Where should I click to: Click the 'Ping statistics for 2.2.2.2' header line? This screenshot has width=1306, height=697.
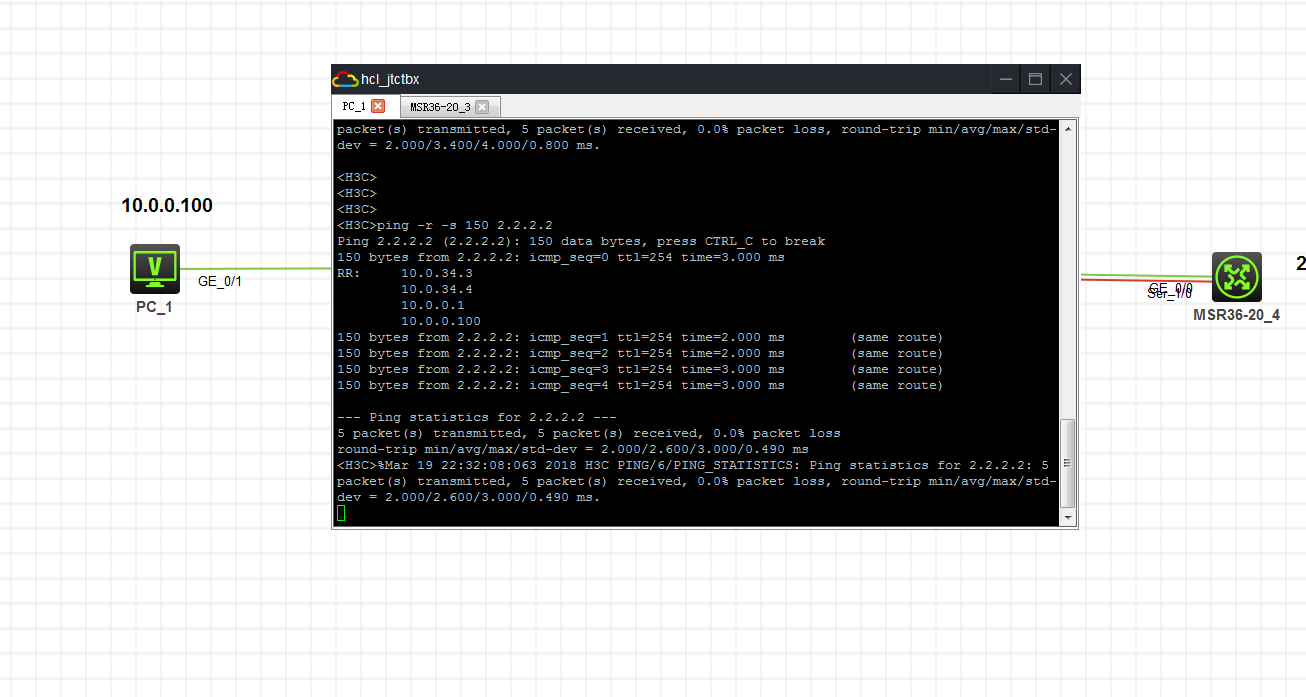pos(477,417)
